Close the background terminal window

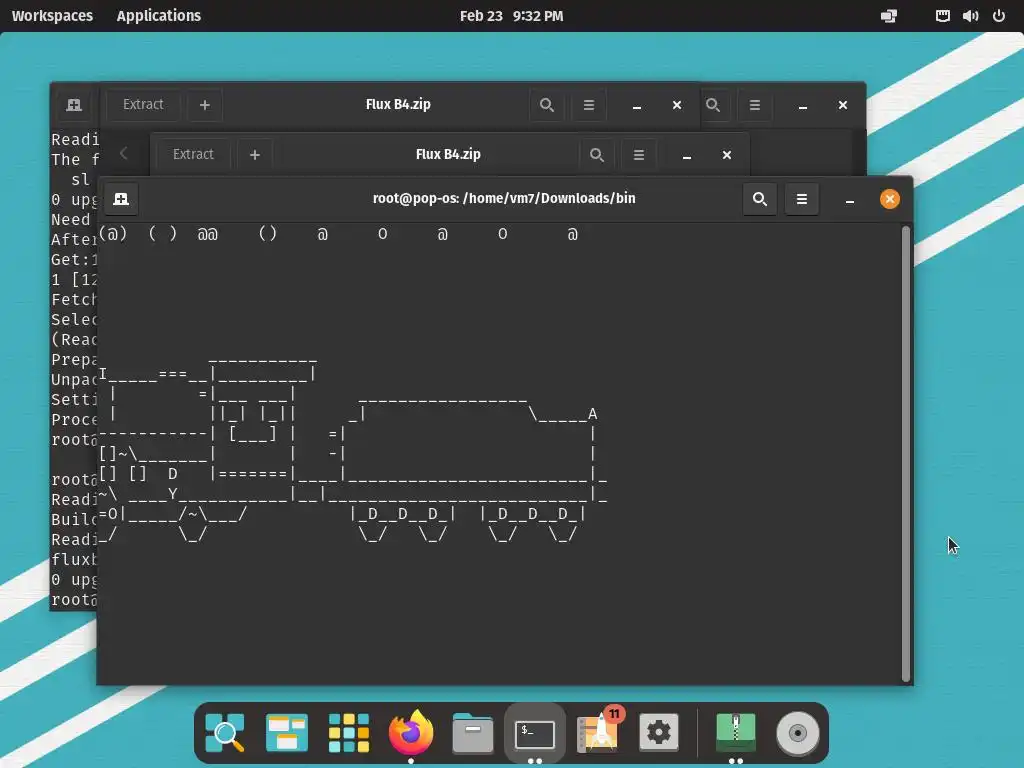[x=842, y=104]
